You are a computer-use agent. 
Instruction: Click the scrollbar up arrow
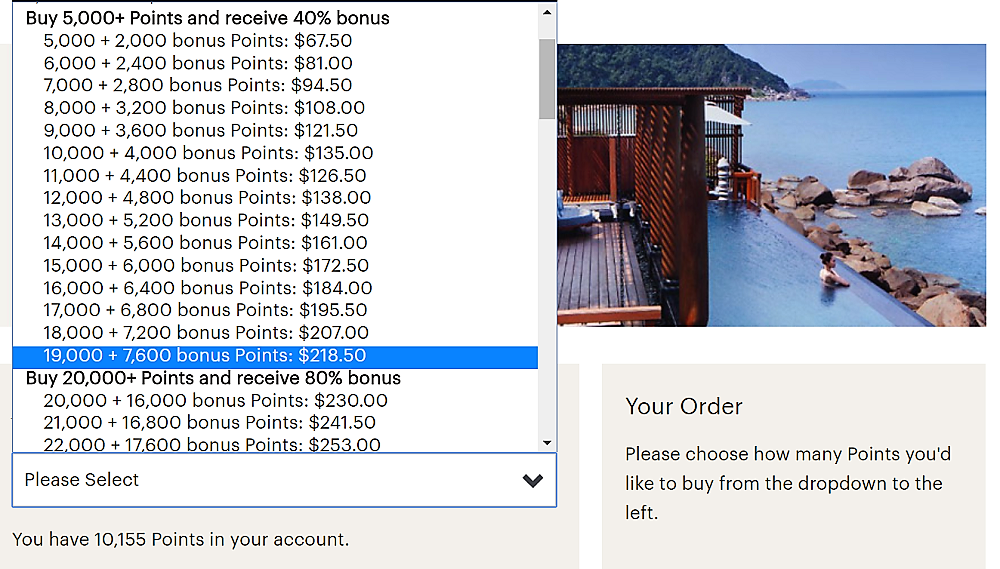click(x=547, y=13)
